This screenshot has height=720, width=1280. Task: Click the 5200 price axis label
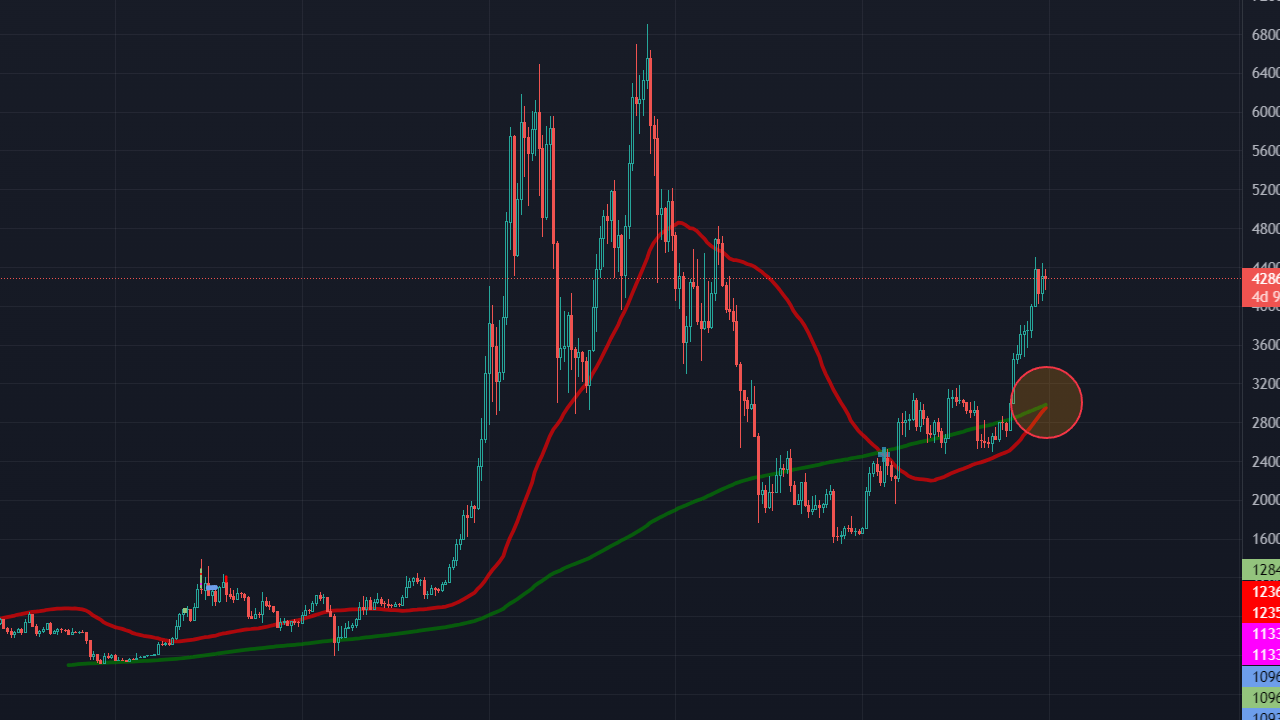coord(1265,190)
